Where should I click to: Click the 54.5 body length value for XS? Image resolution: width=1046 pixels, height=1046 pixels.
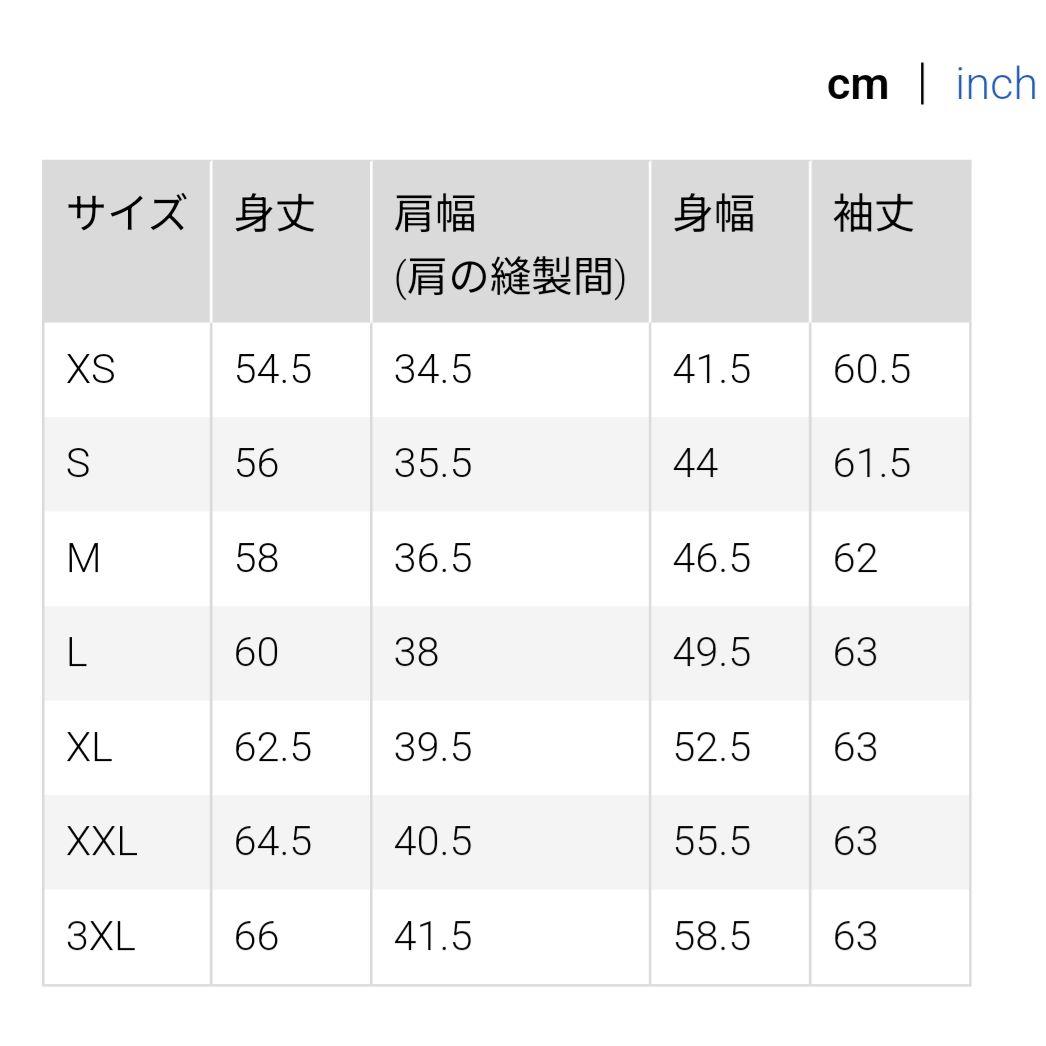tap(273, 369)
